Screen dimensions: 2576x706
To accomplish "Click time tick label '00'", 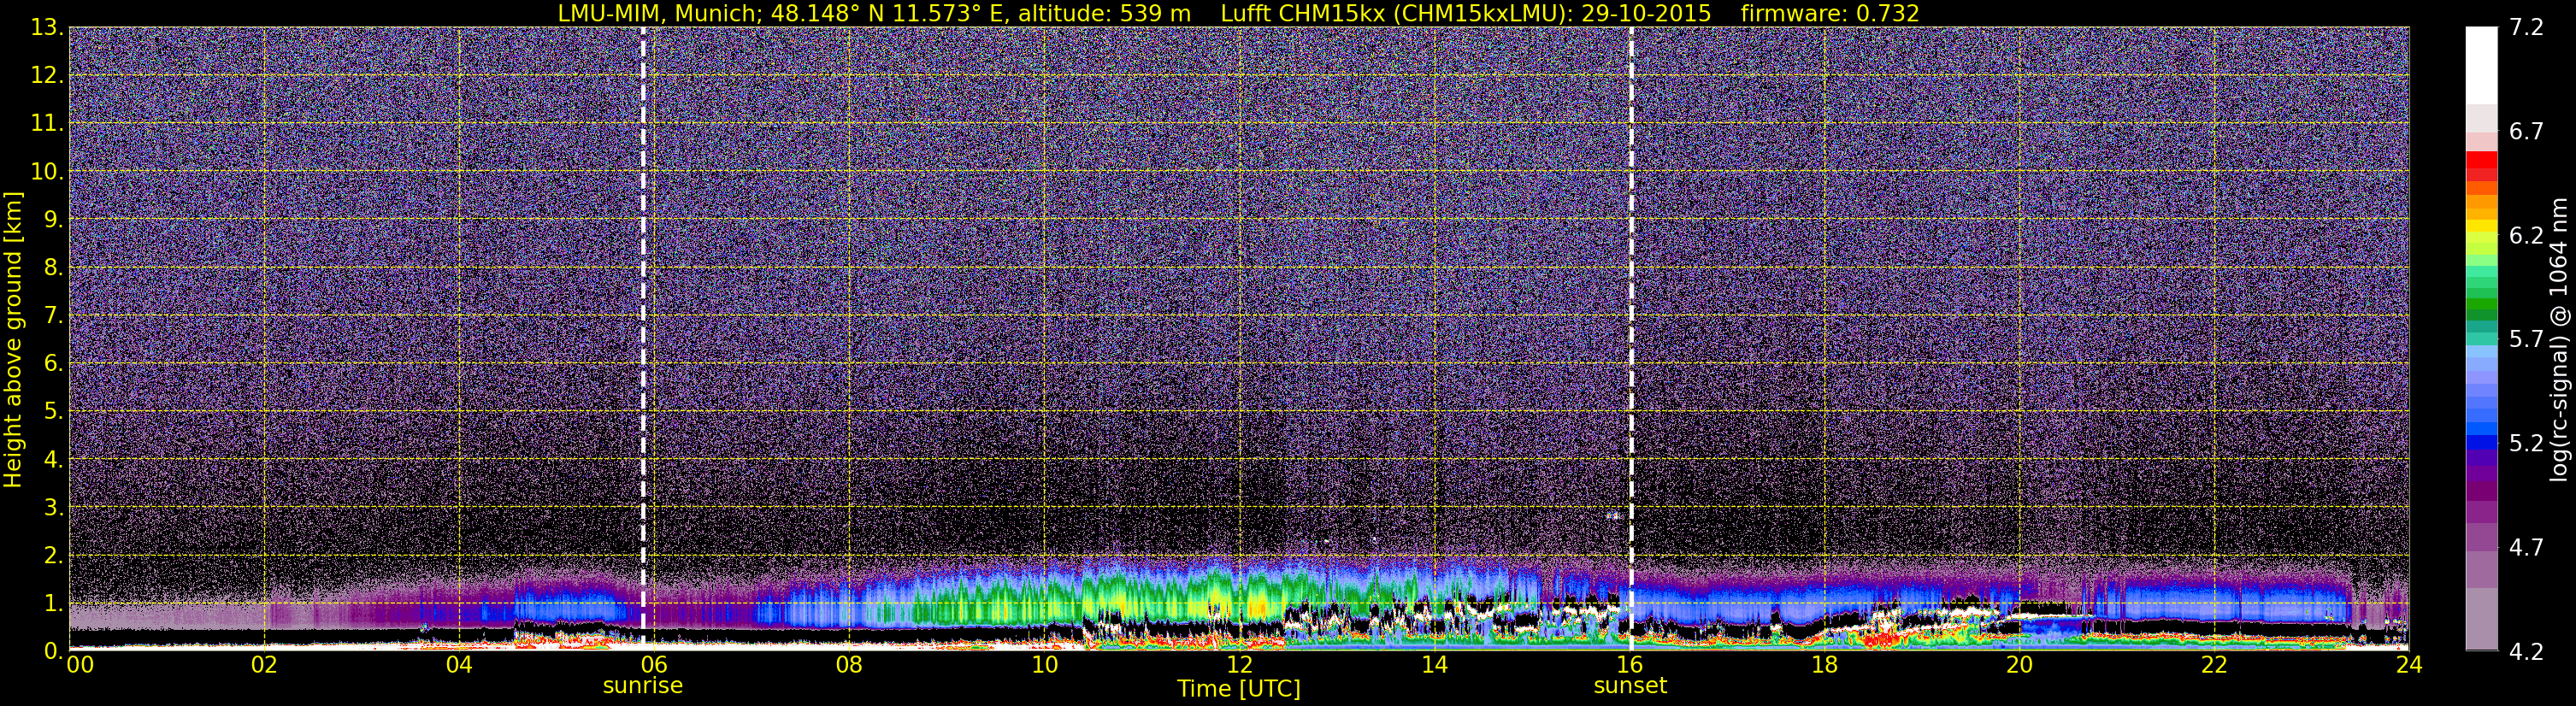I will pyautogui.click(x=80, y=666).
